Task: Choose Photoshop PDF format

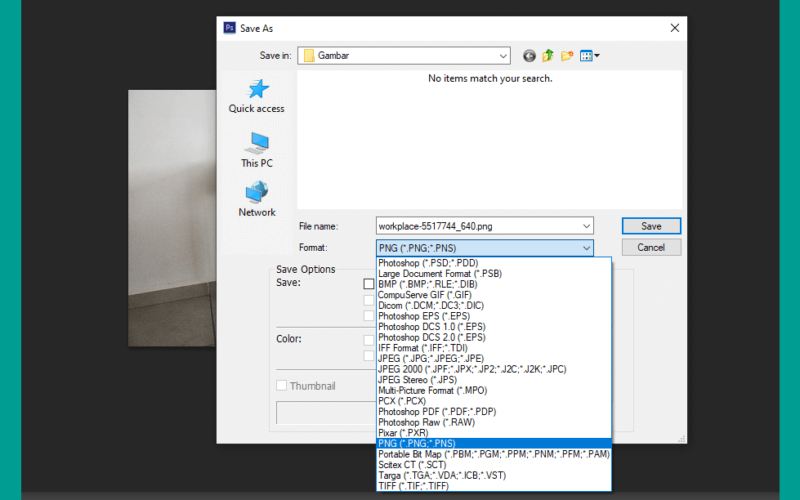Action: (x=493, y=412)
